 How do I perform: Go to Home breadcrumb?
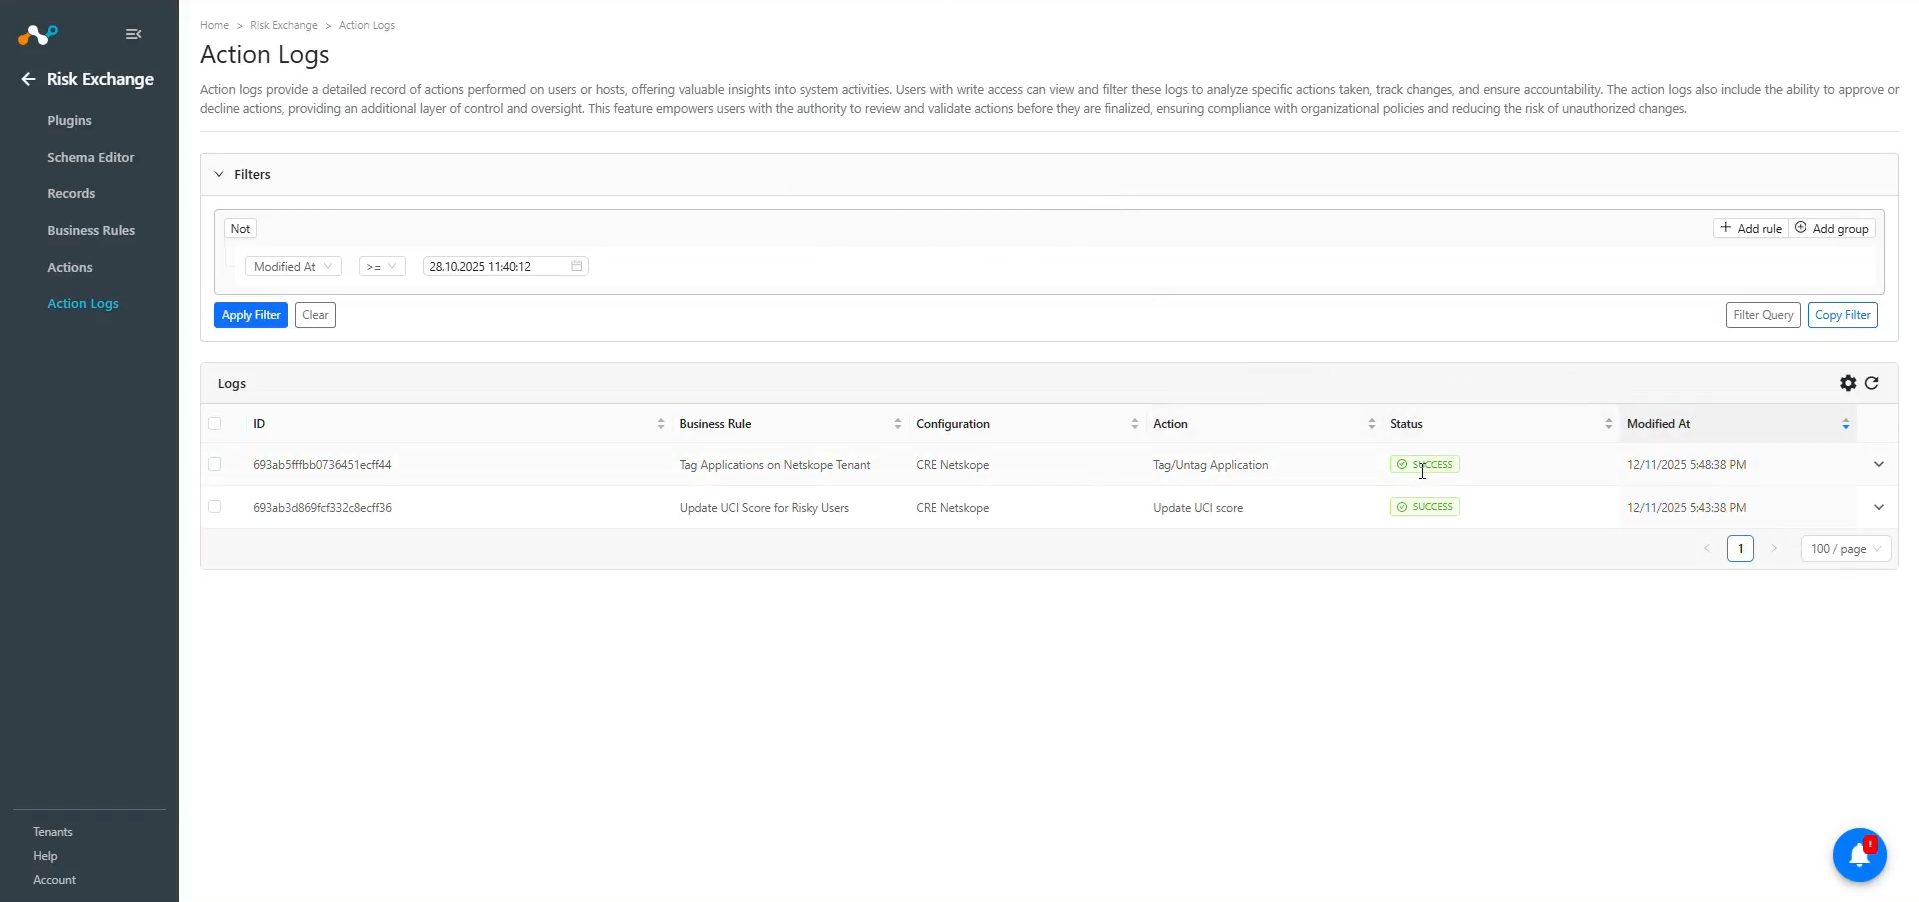(214, 25)
